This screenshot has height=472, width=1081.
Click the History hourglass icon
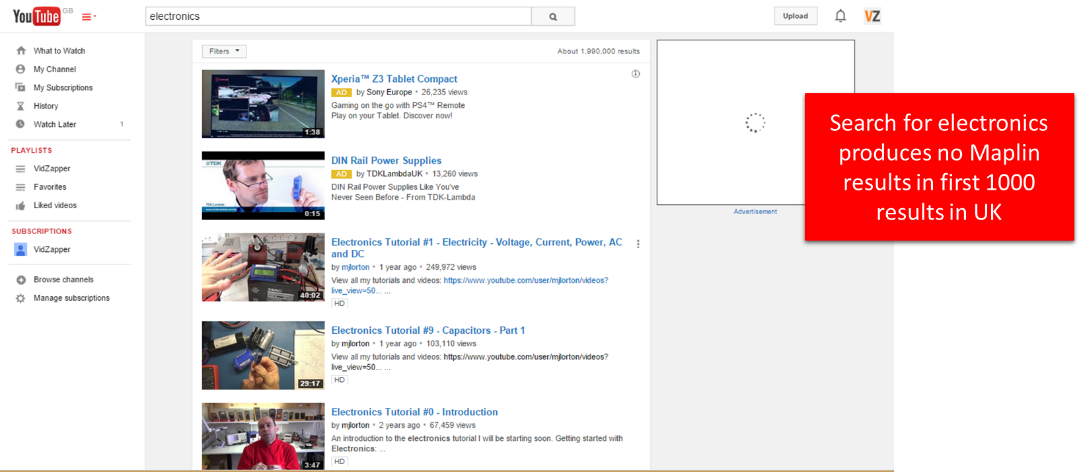[x=21, y=106]
